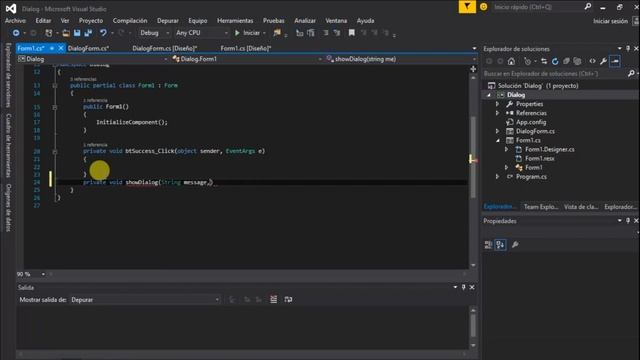Pin the Salida output panel
The height and width of the screenshot is (360, 640).
463,287
